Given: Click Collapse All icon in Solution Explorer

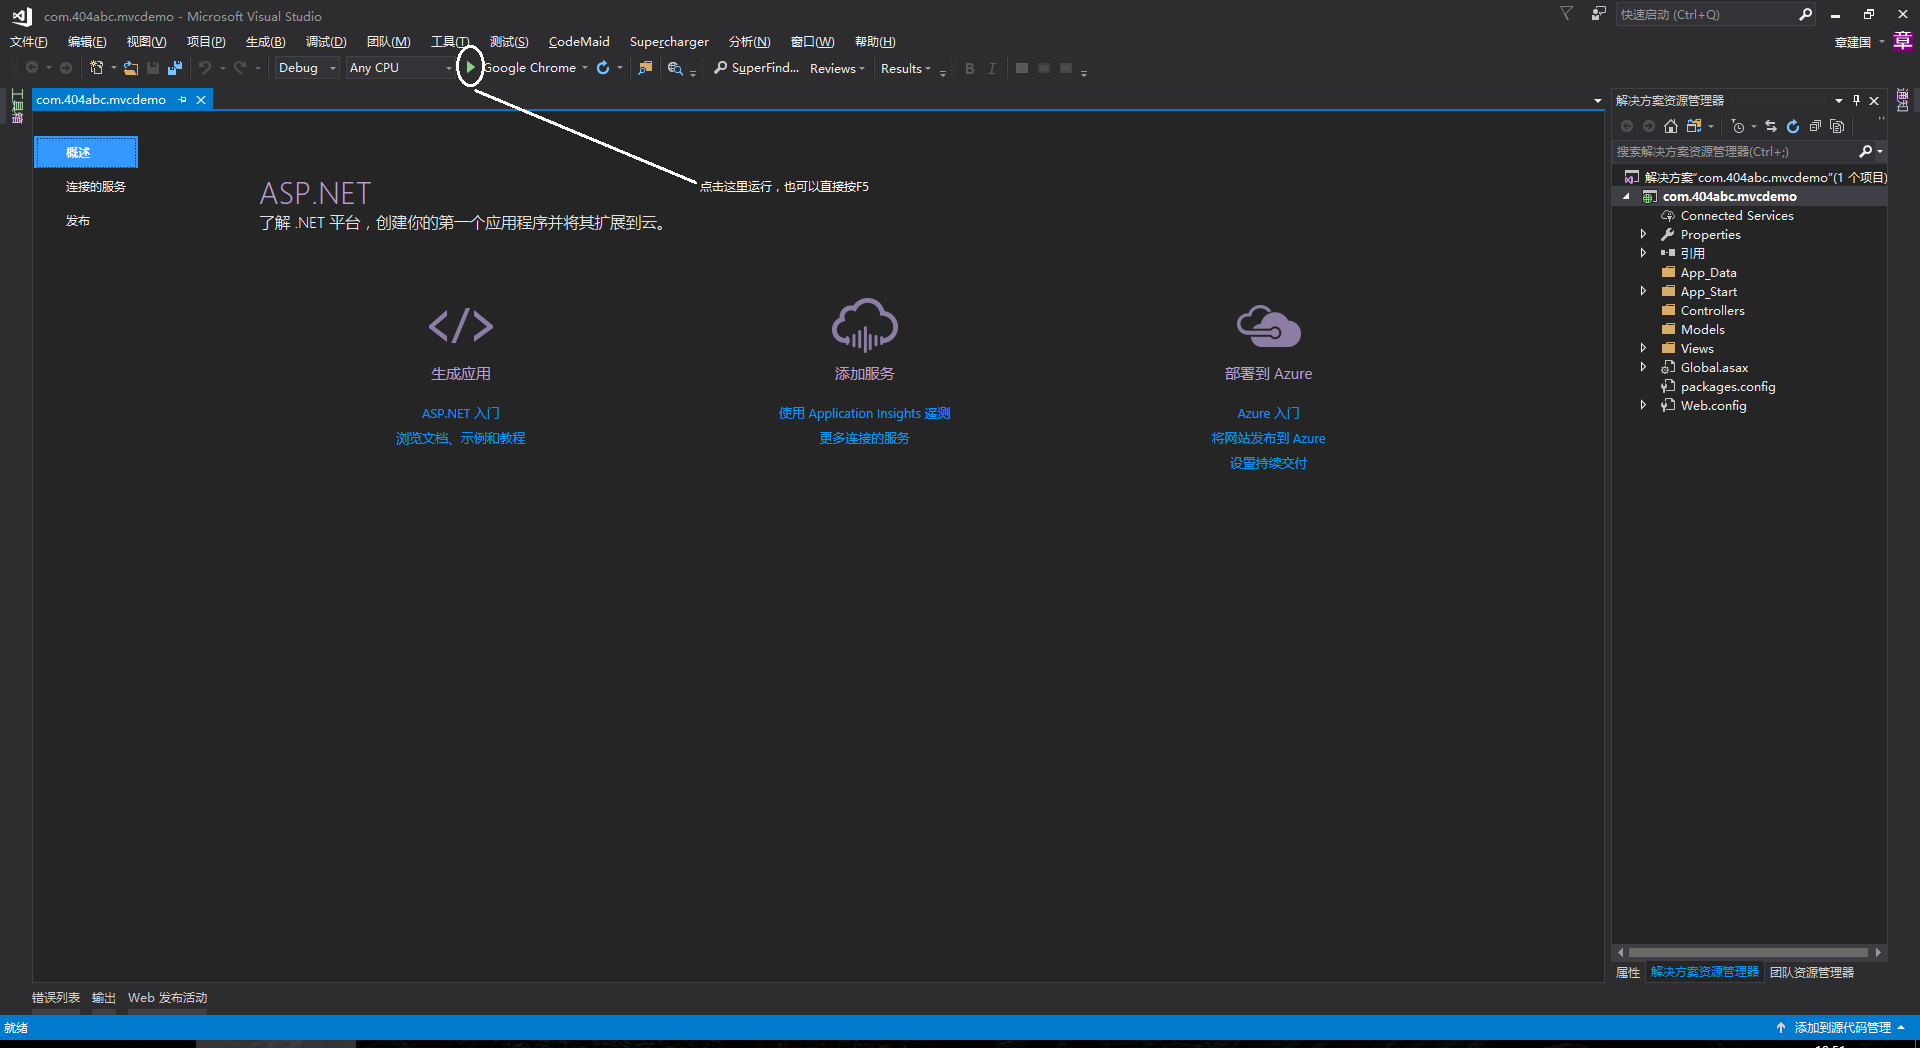Looking at the screenshot, I should pos(1815,126).
